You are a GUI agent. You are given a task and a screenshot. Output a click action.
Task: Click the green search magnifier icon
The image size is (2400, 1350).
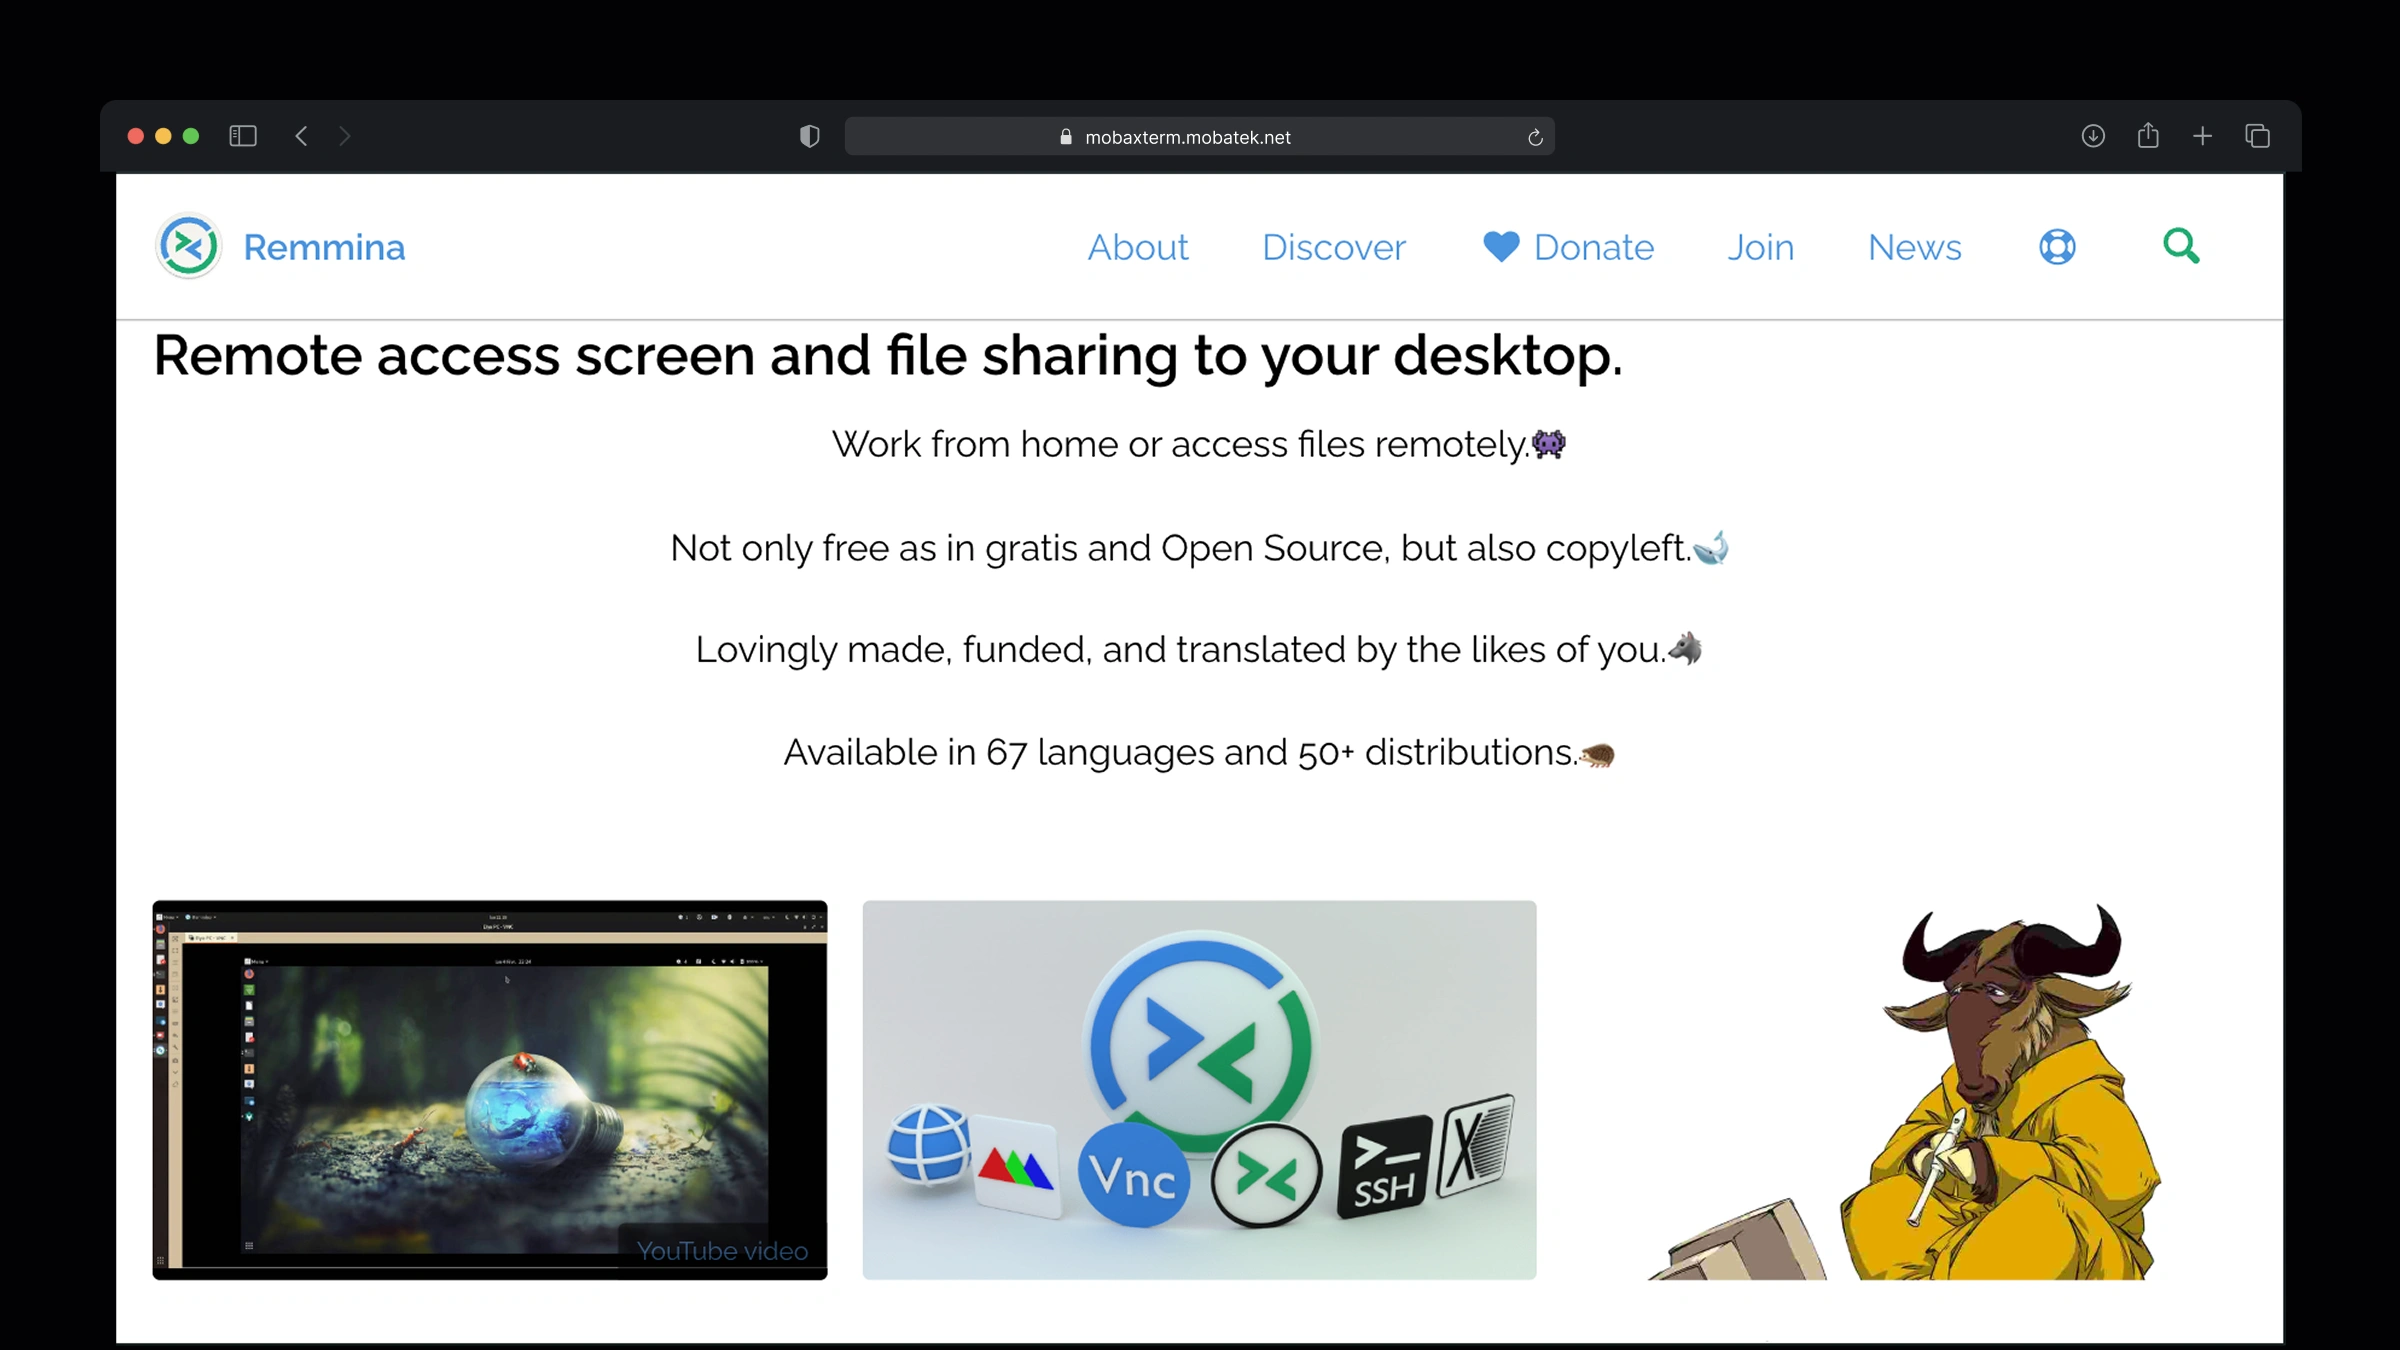point(2181,246)
